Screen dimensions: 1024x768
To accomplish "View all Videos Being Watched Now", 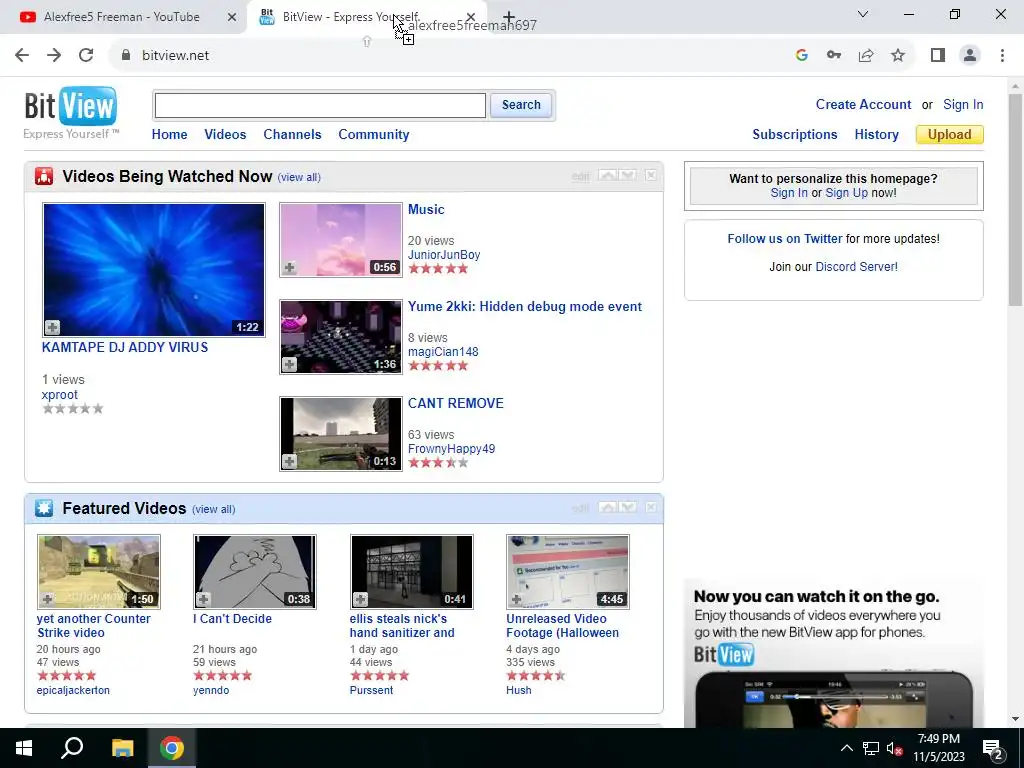I will pyautogui.click(x=299, y=177).
